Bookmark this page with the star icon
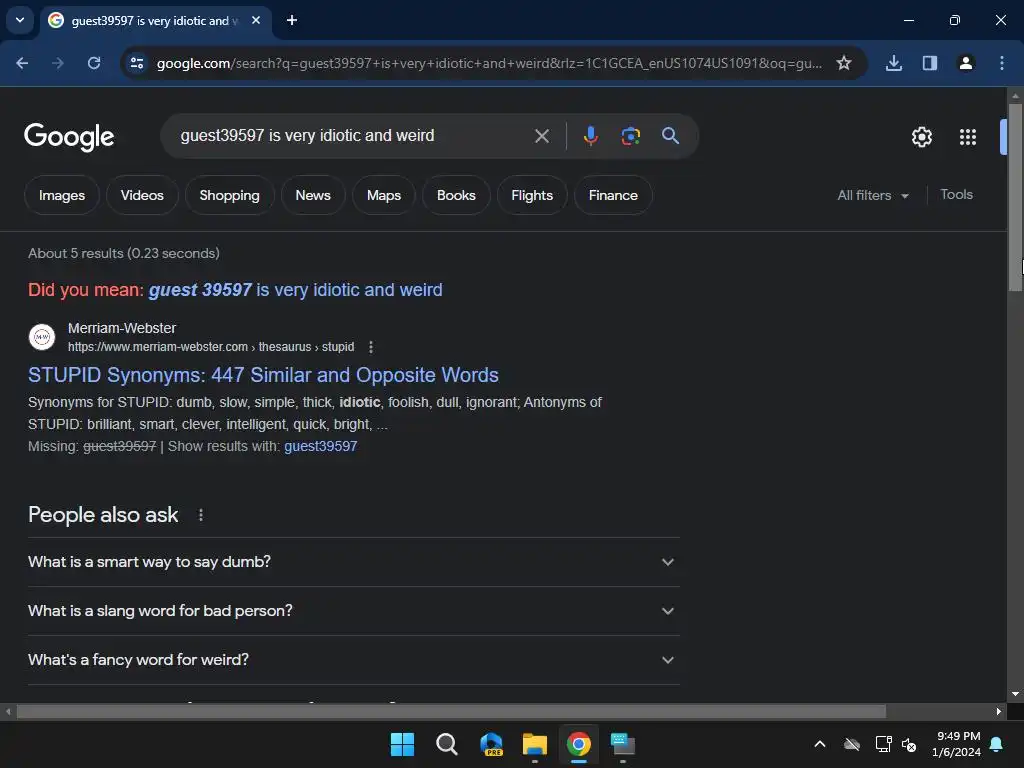 (844, 63)
